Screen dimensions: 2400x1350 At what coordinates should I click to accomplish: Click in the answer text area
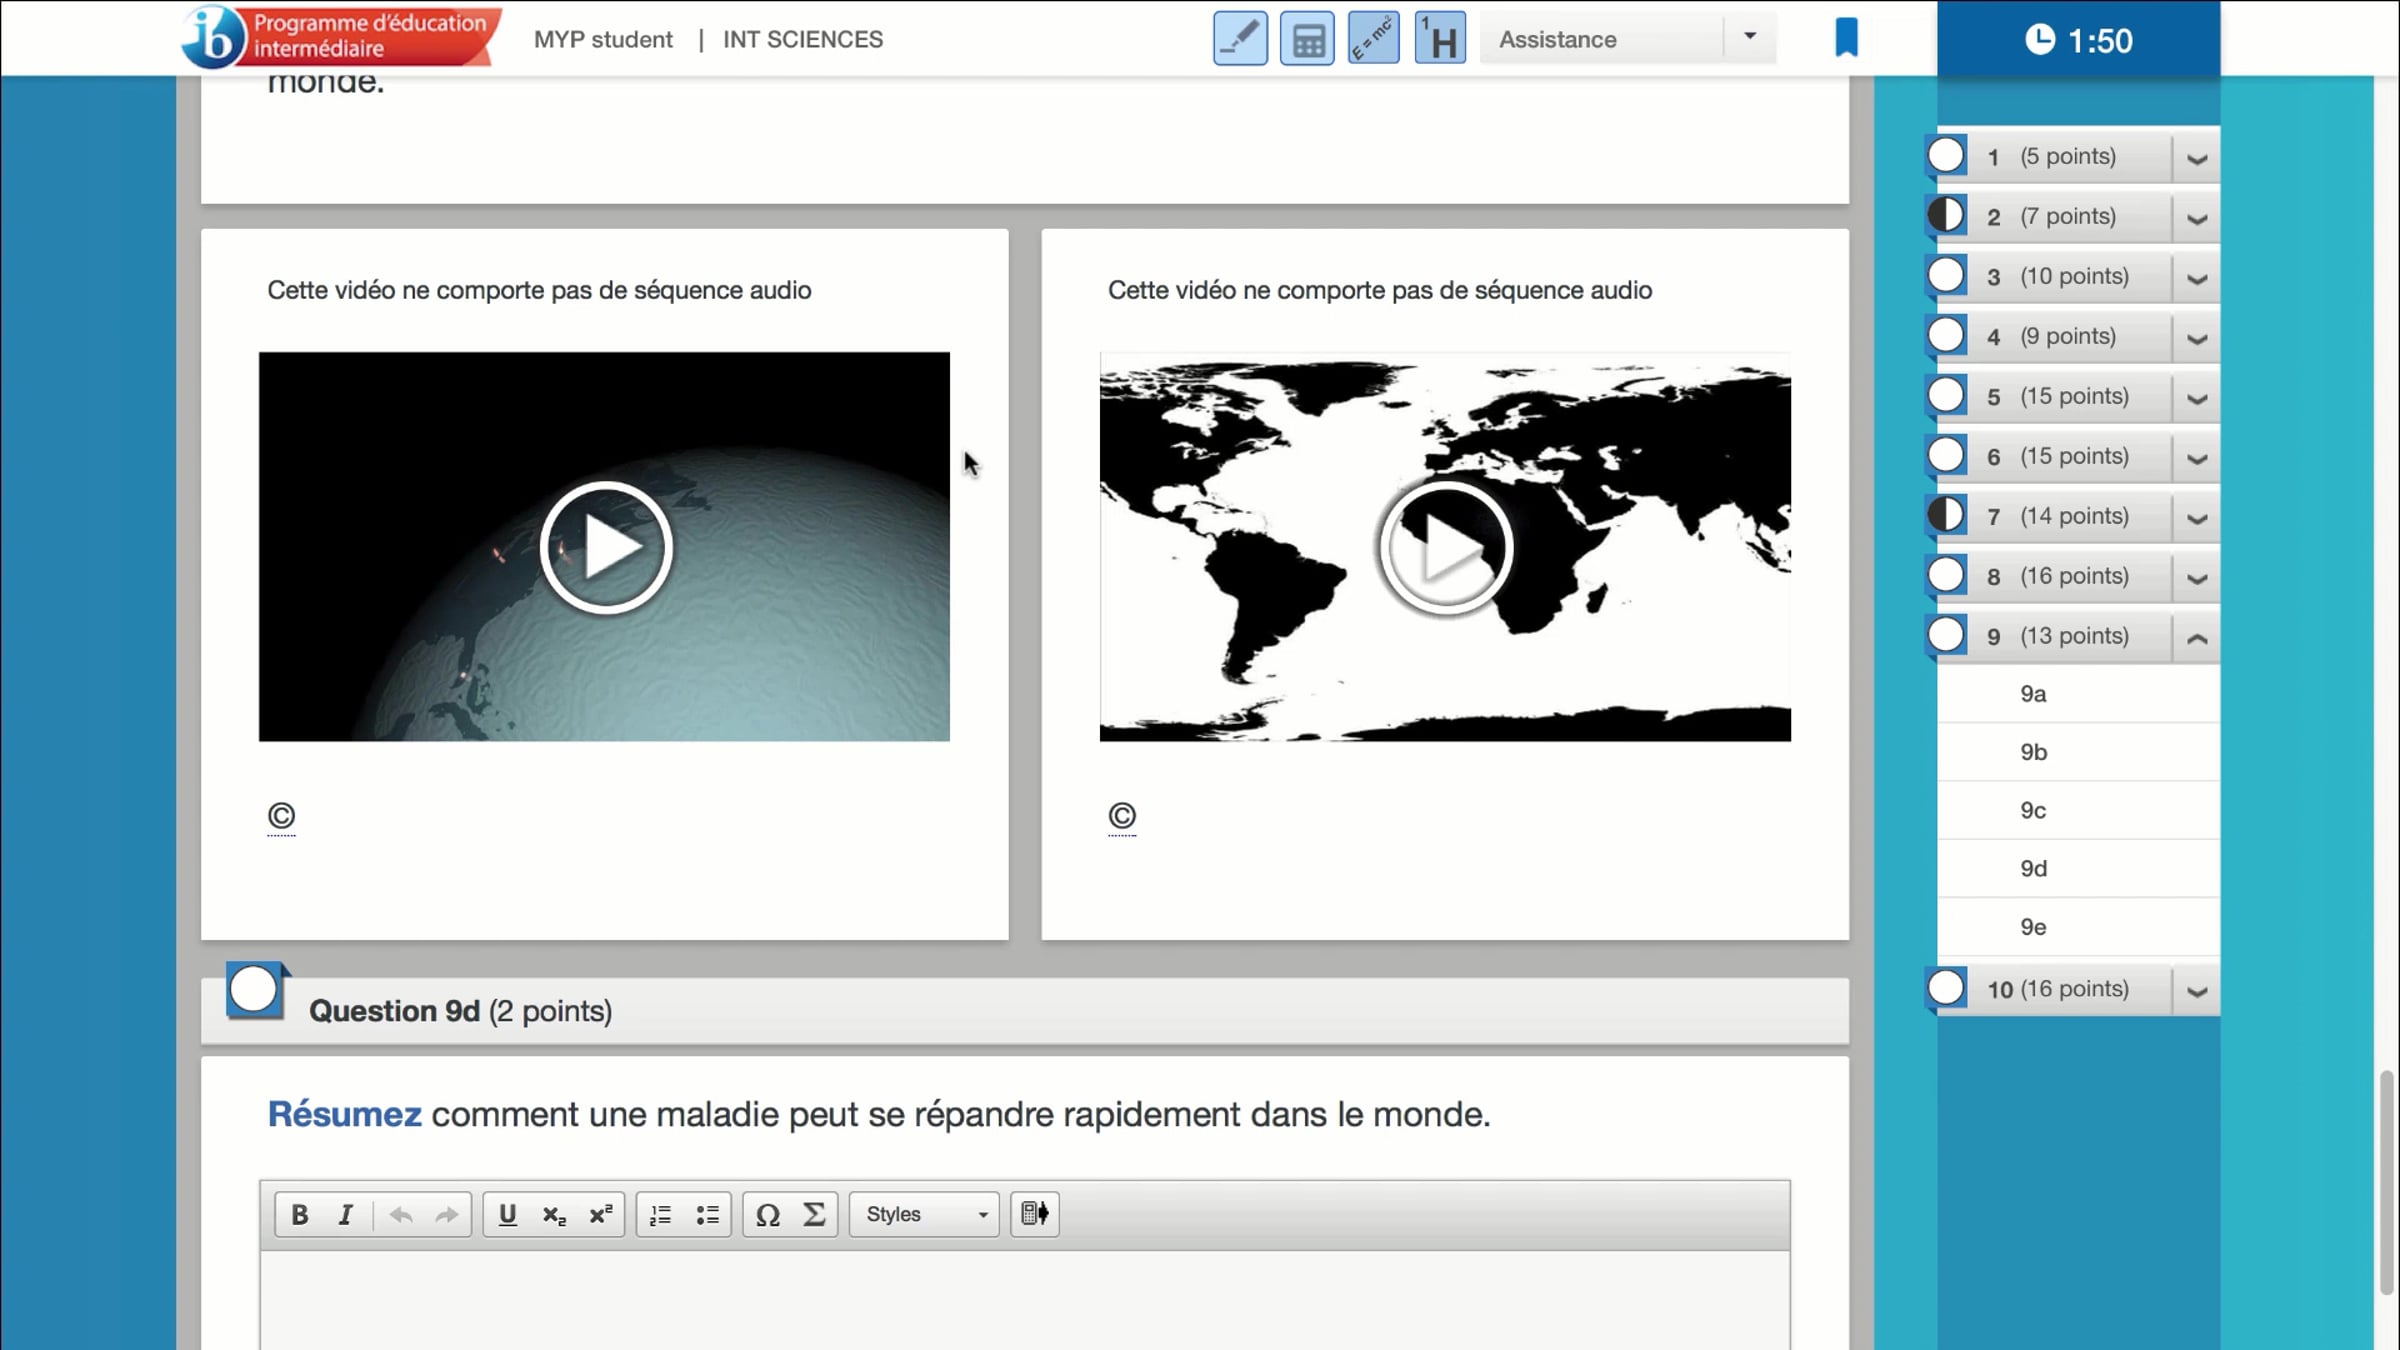pos(1024,1300)
